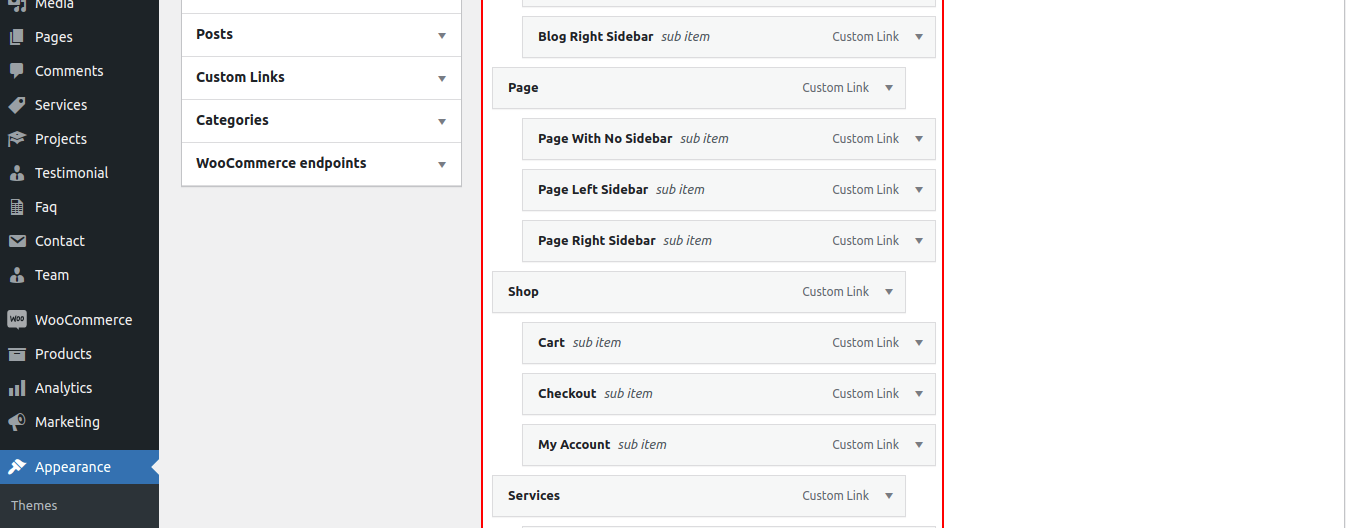Expand the Posts accordion section

tap(442, 35)
